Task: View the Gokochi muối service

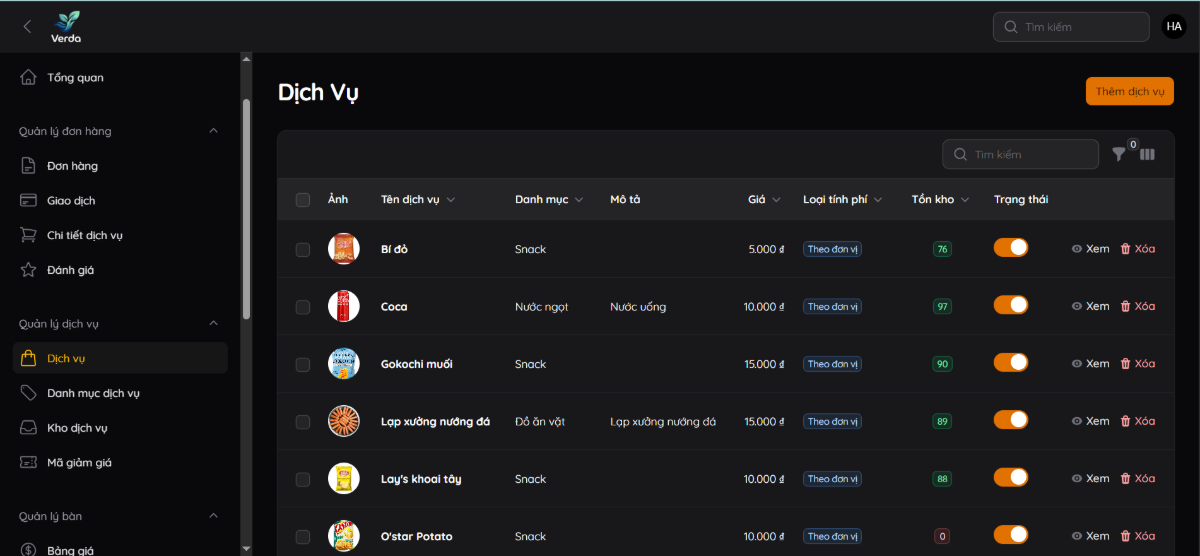Action: (1090, 364)
